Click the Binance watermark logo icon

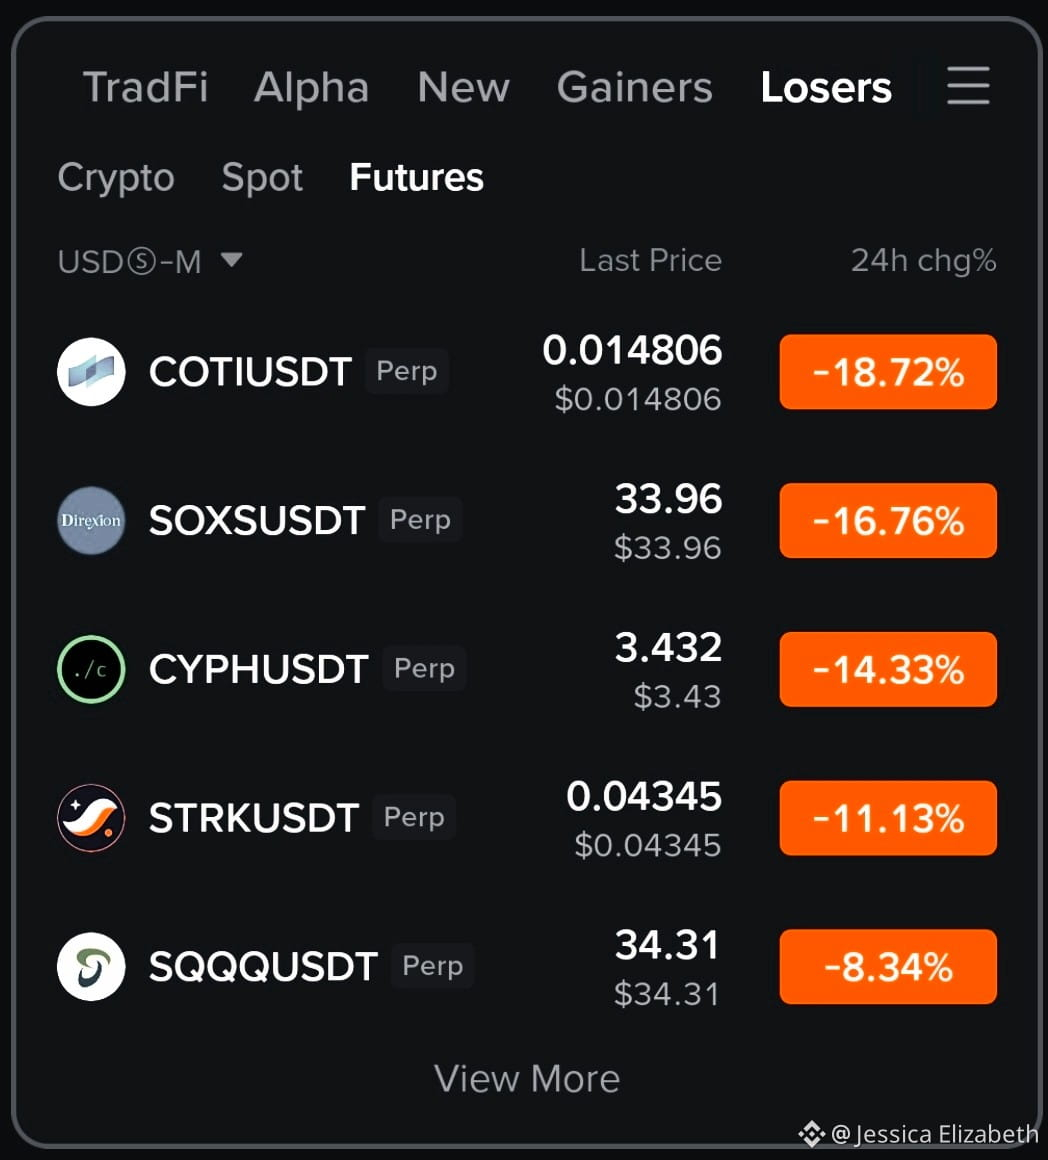pos(811,1133)
